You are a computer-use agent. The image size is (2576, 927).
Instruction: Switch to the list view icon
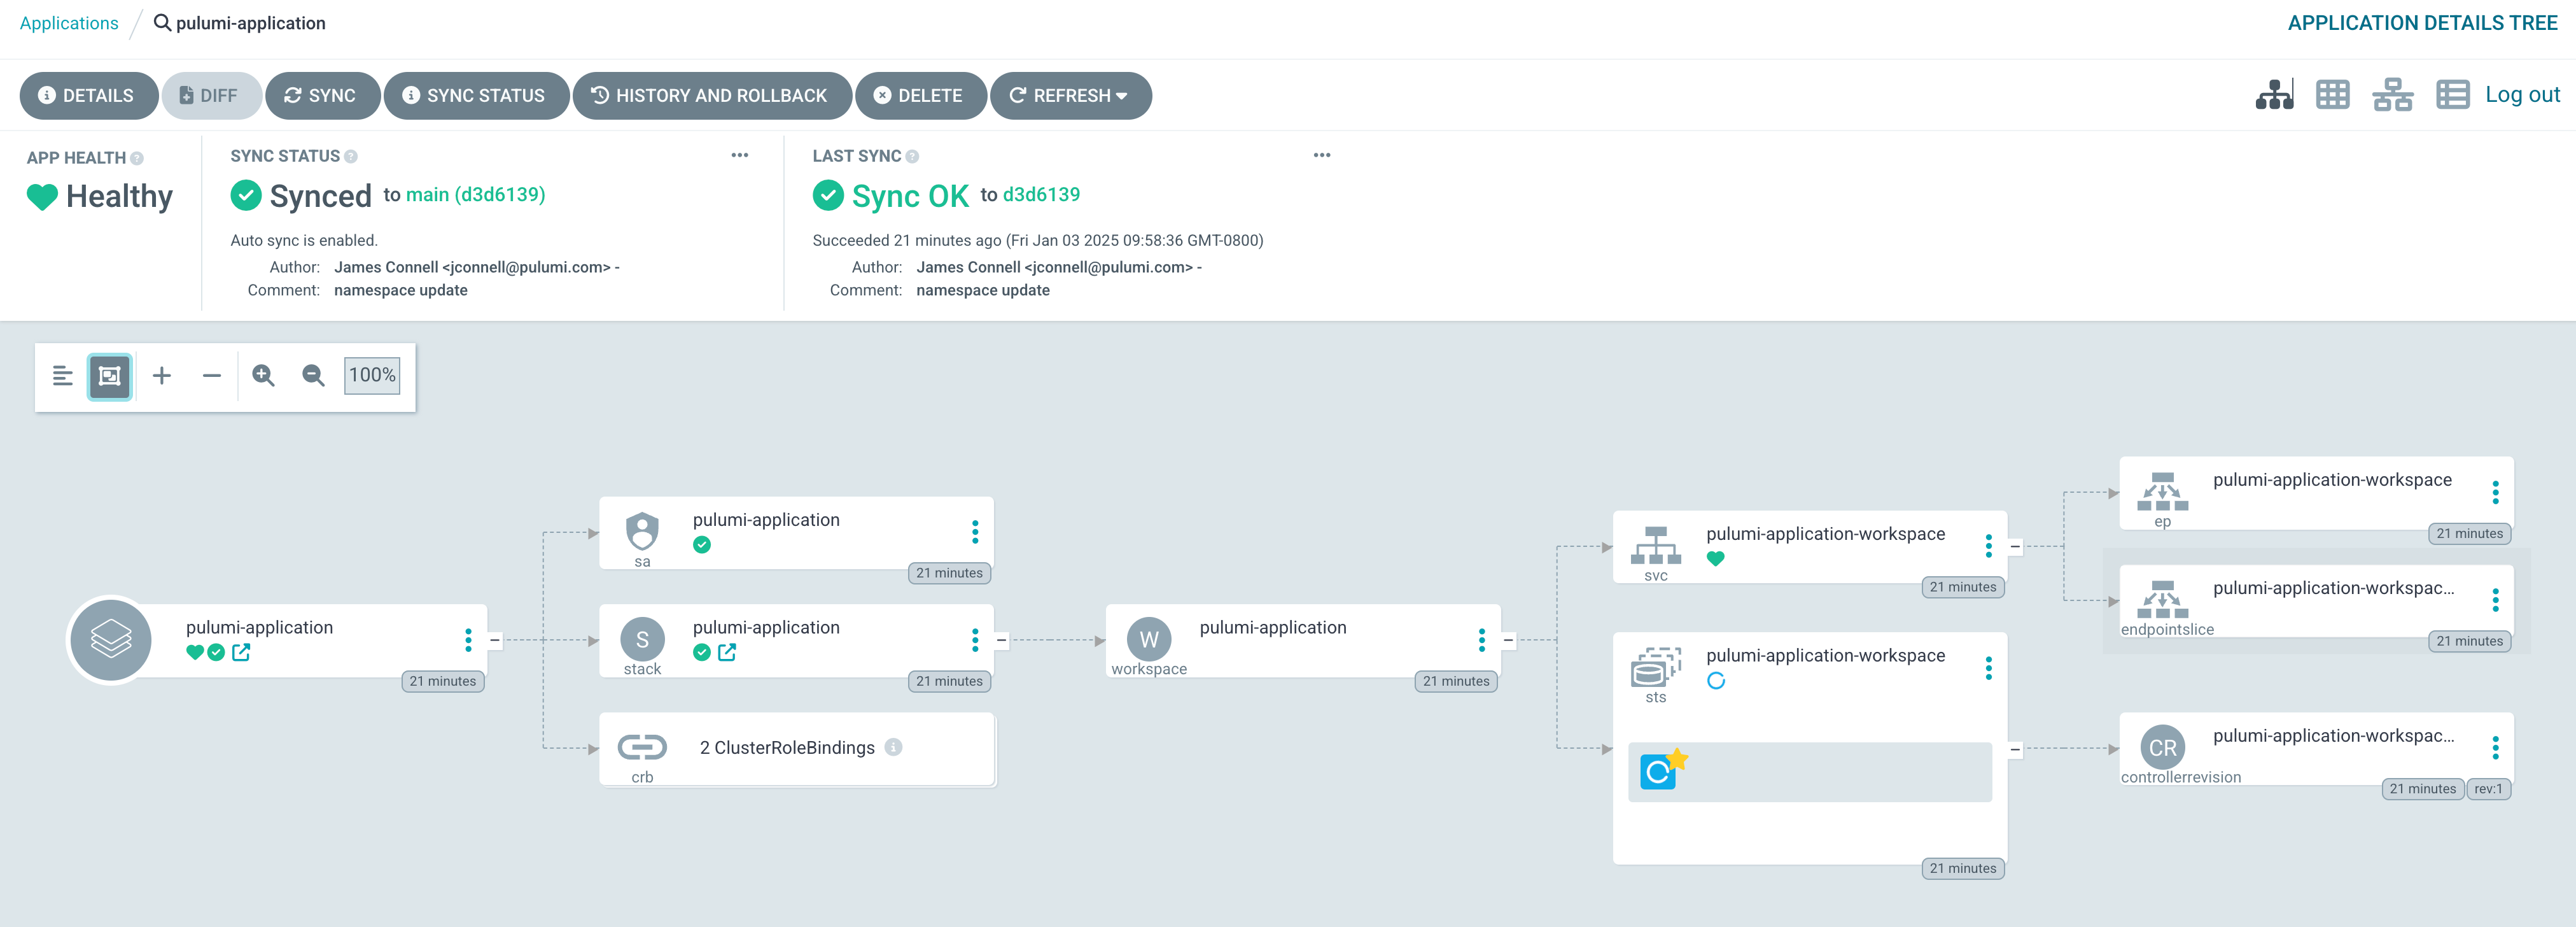point(2452,95)
